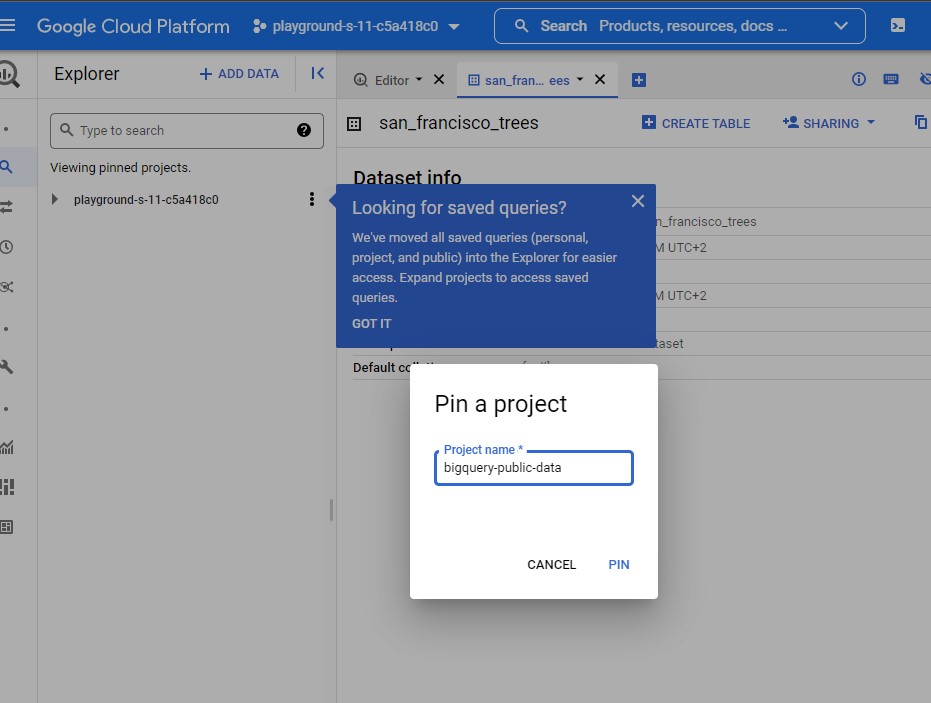931x703 pixels.
Task: Activate Cloud Shell icon
Action: (898, 26)
